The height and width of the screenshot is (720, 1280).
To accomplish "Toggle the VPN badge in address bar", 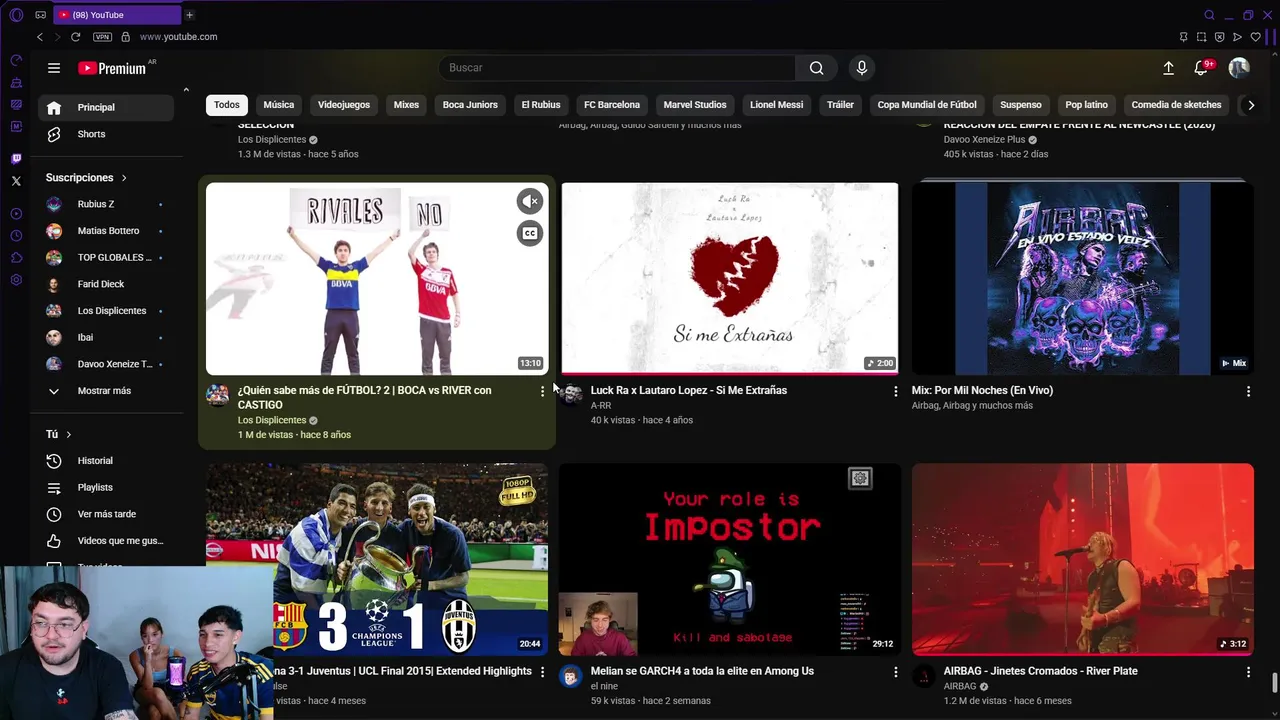I will (x=102, y=37).
